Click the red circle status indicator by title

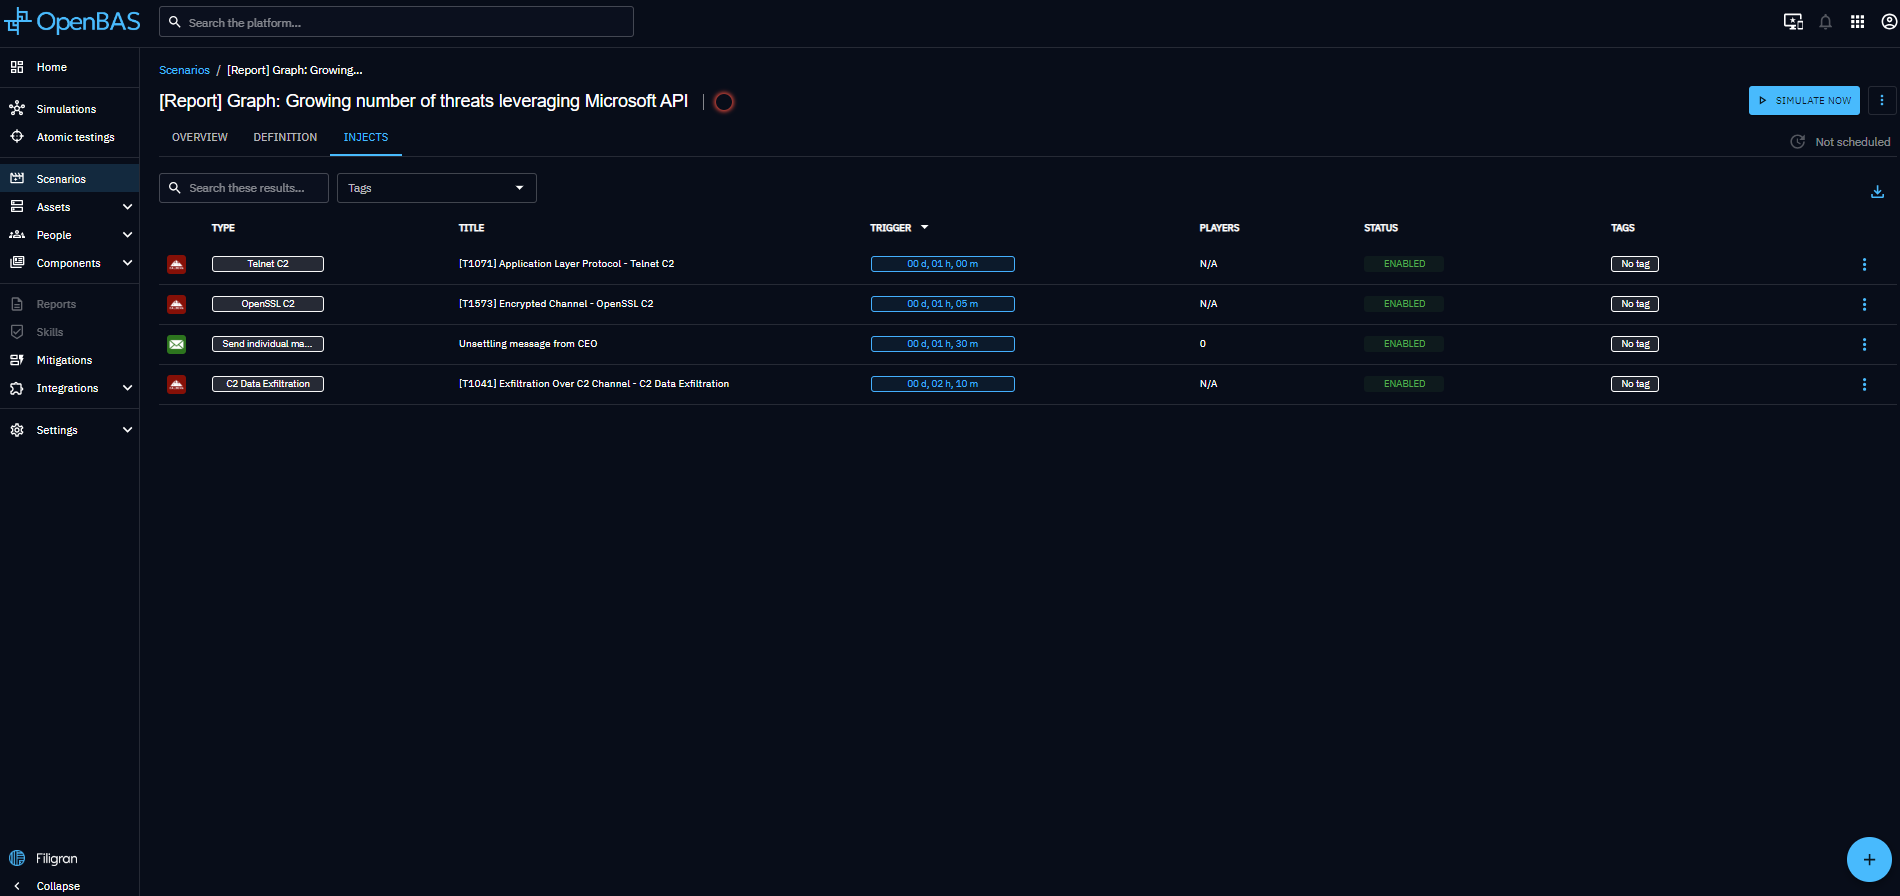(724, 102)
